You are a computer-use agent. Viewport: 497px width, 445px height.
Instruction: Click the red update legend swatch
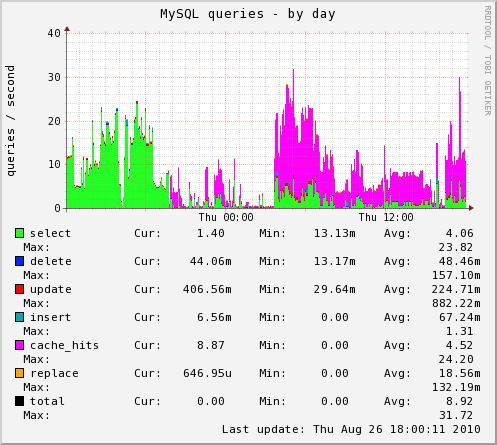point(19,289)
